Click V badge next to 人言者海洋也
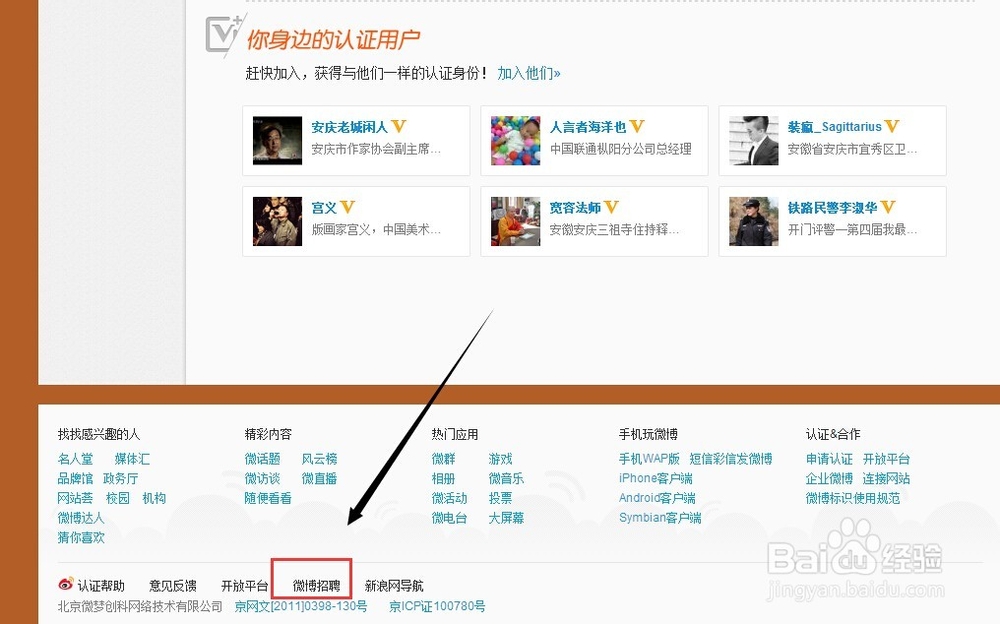Screen dimensions: 1000x624 click(x=637, y=126)
